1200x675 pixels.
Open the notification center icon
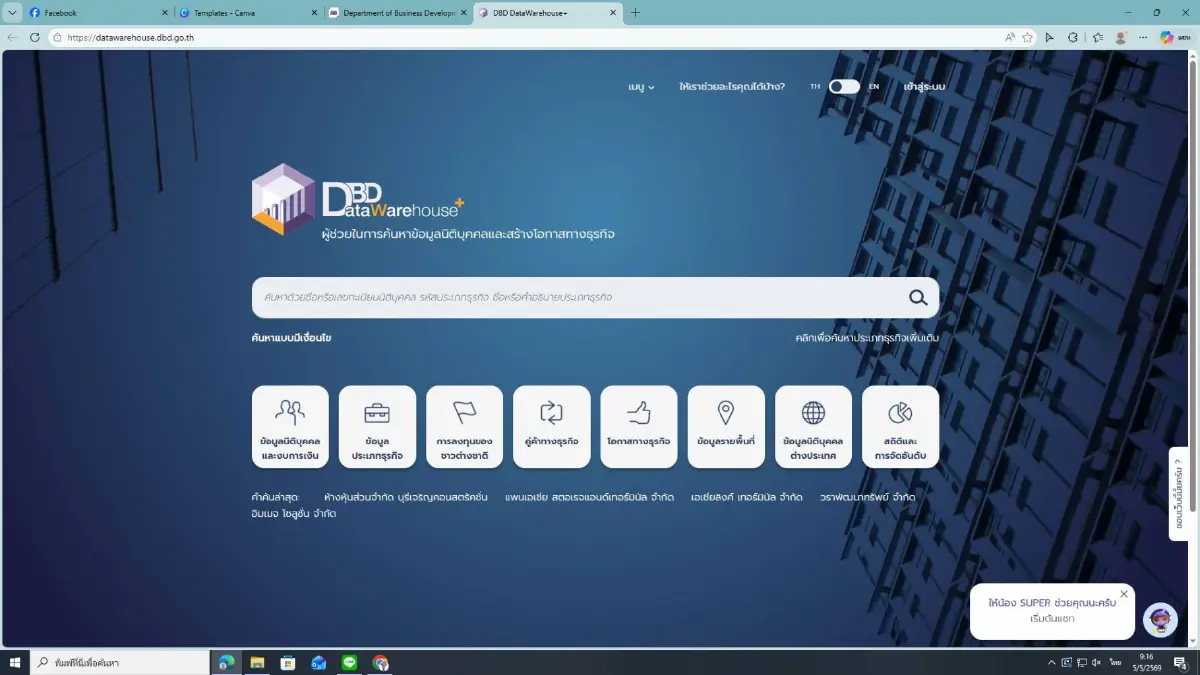(1180, 662)
